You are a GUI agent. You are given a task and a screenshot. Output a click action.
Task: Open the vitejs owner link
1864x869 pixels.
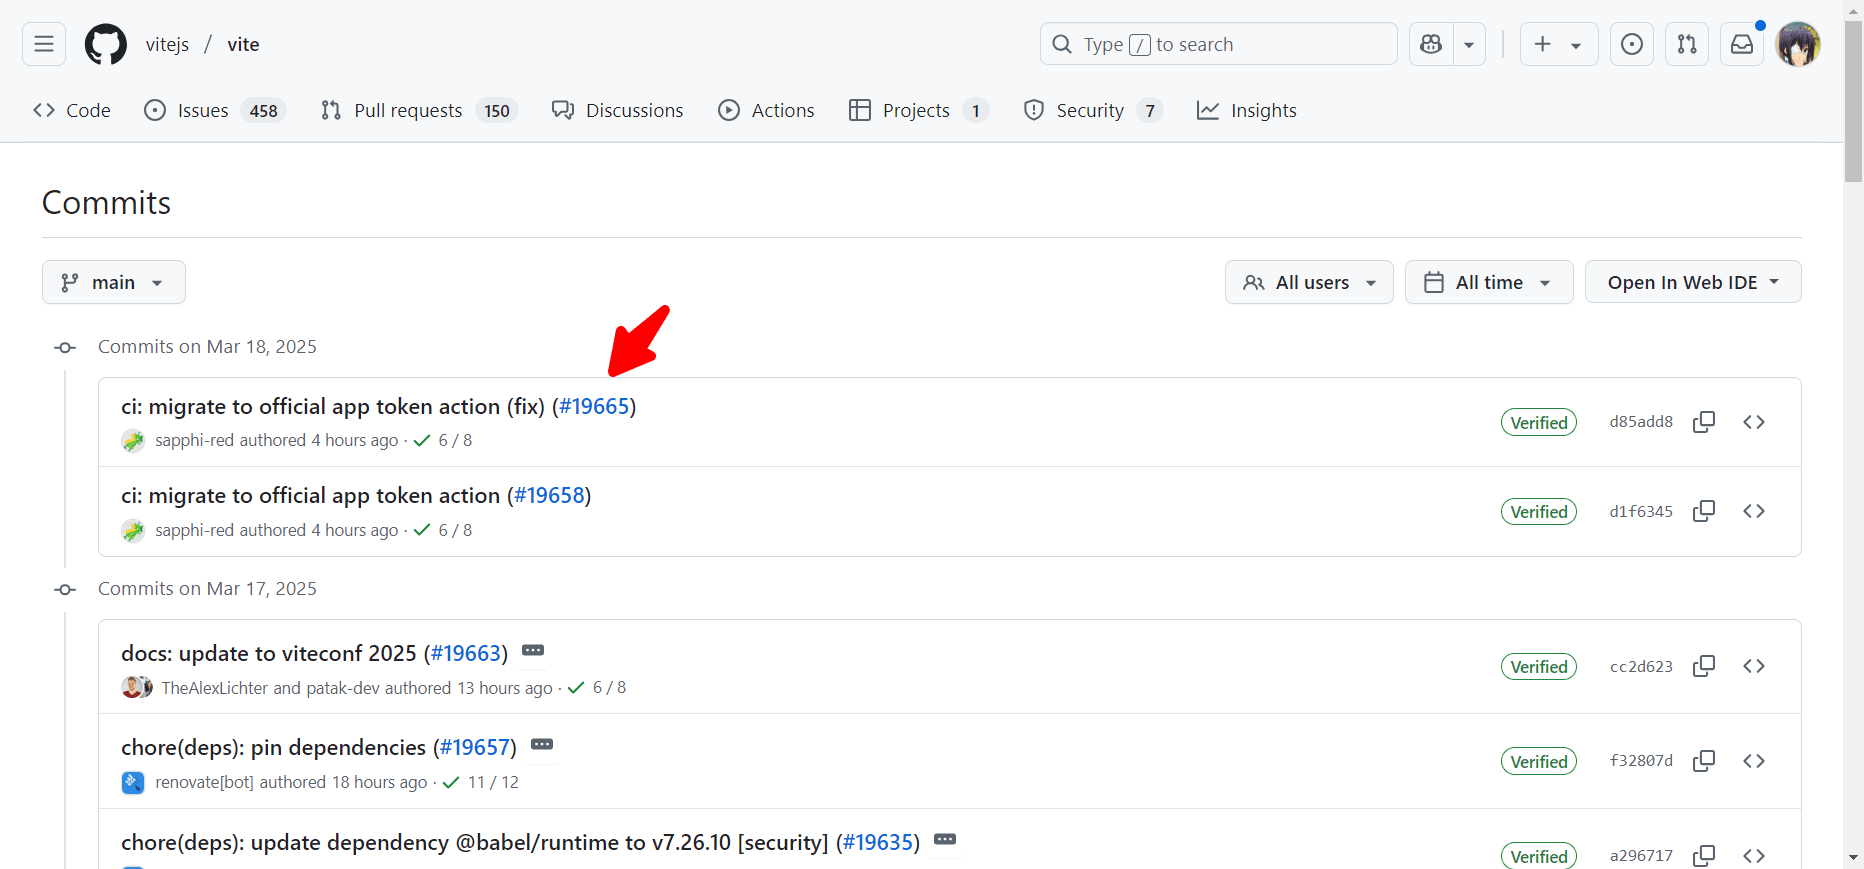167,44
